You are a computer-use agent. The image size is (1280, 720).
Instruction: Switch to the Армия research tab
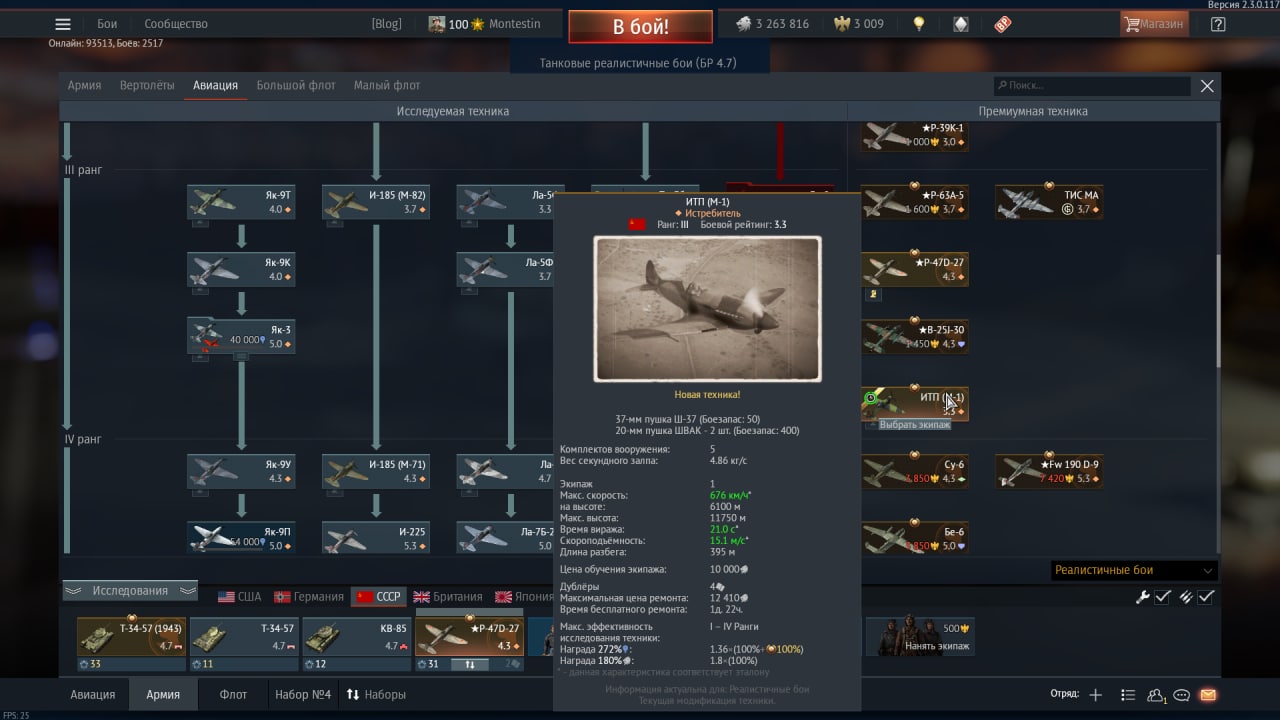pos(84,86)
